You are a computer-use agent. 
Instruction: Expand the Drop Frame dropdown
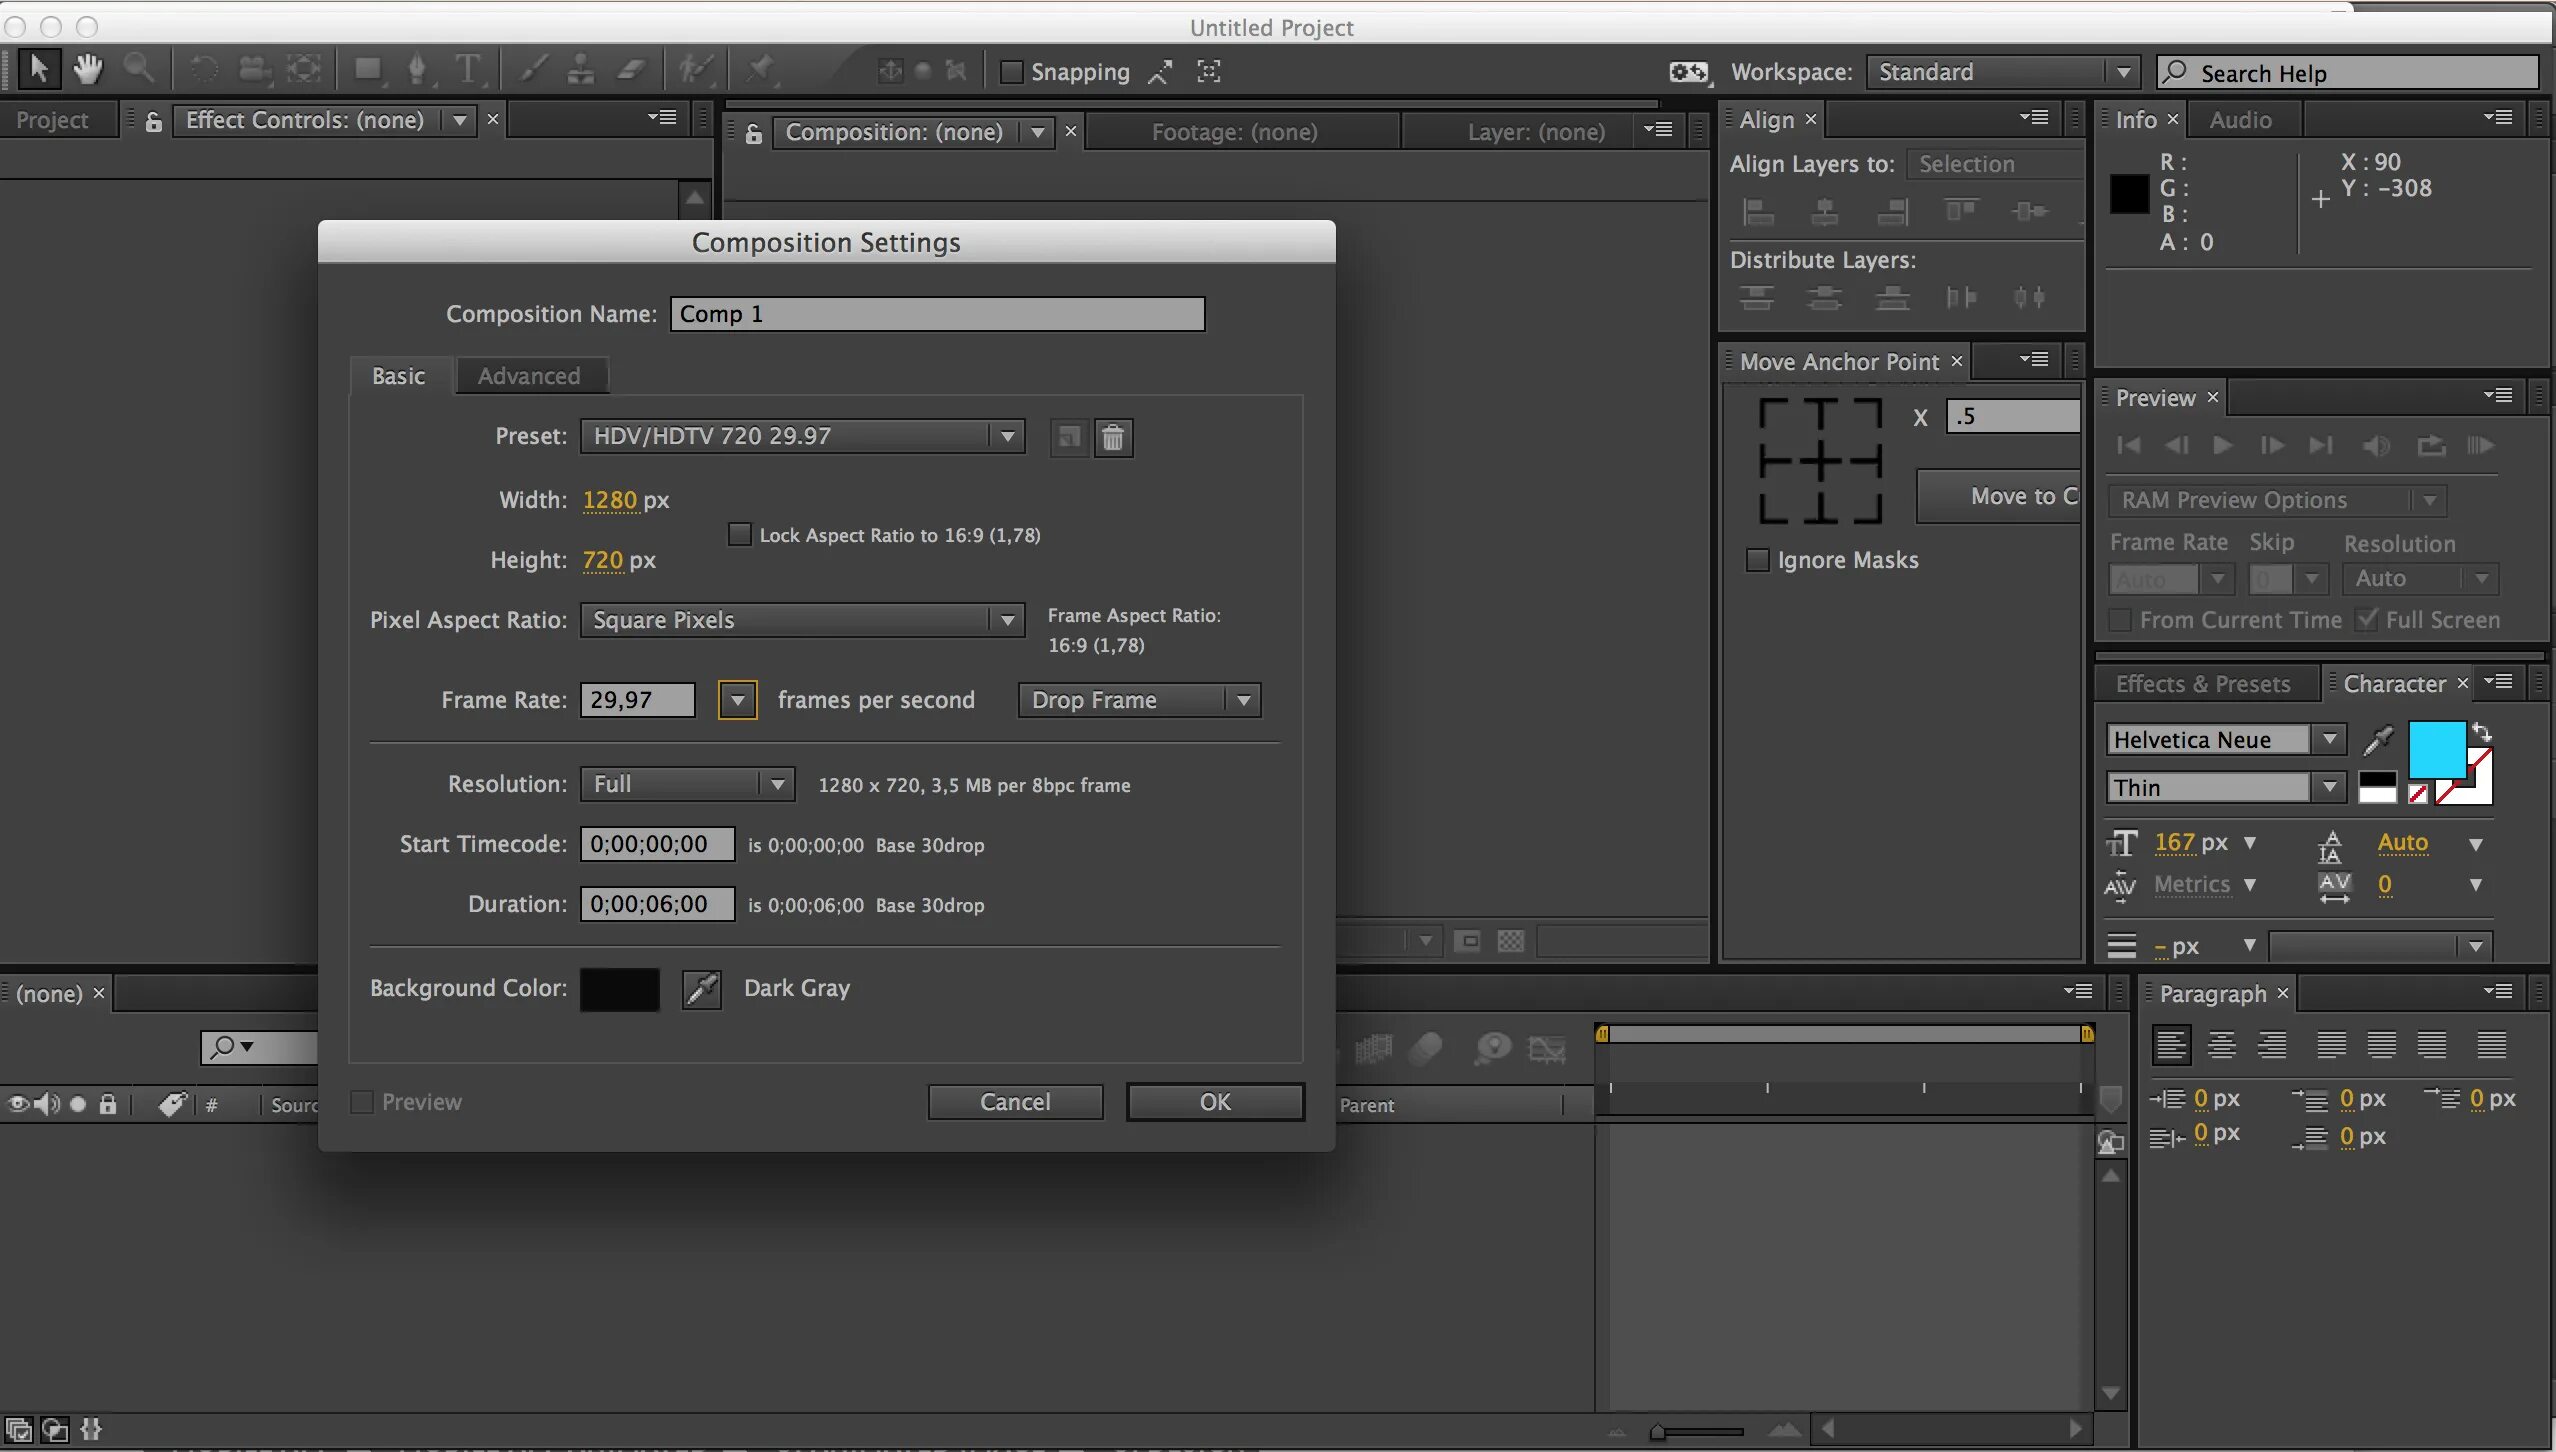(x=1139, y=700)
